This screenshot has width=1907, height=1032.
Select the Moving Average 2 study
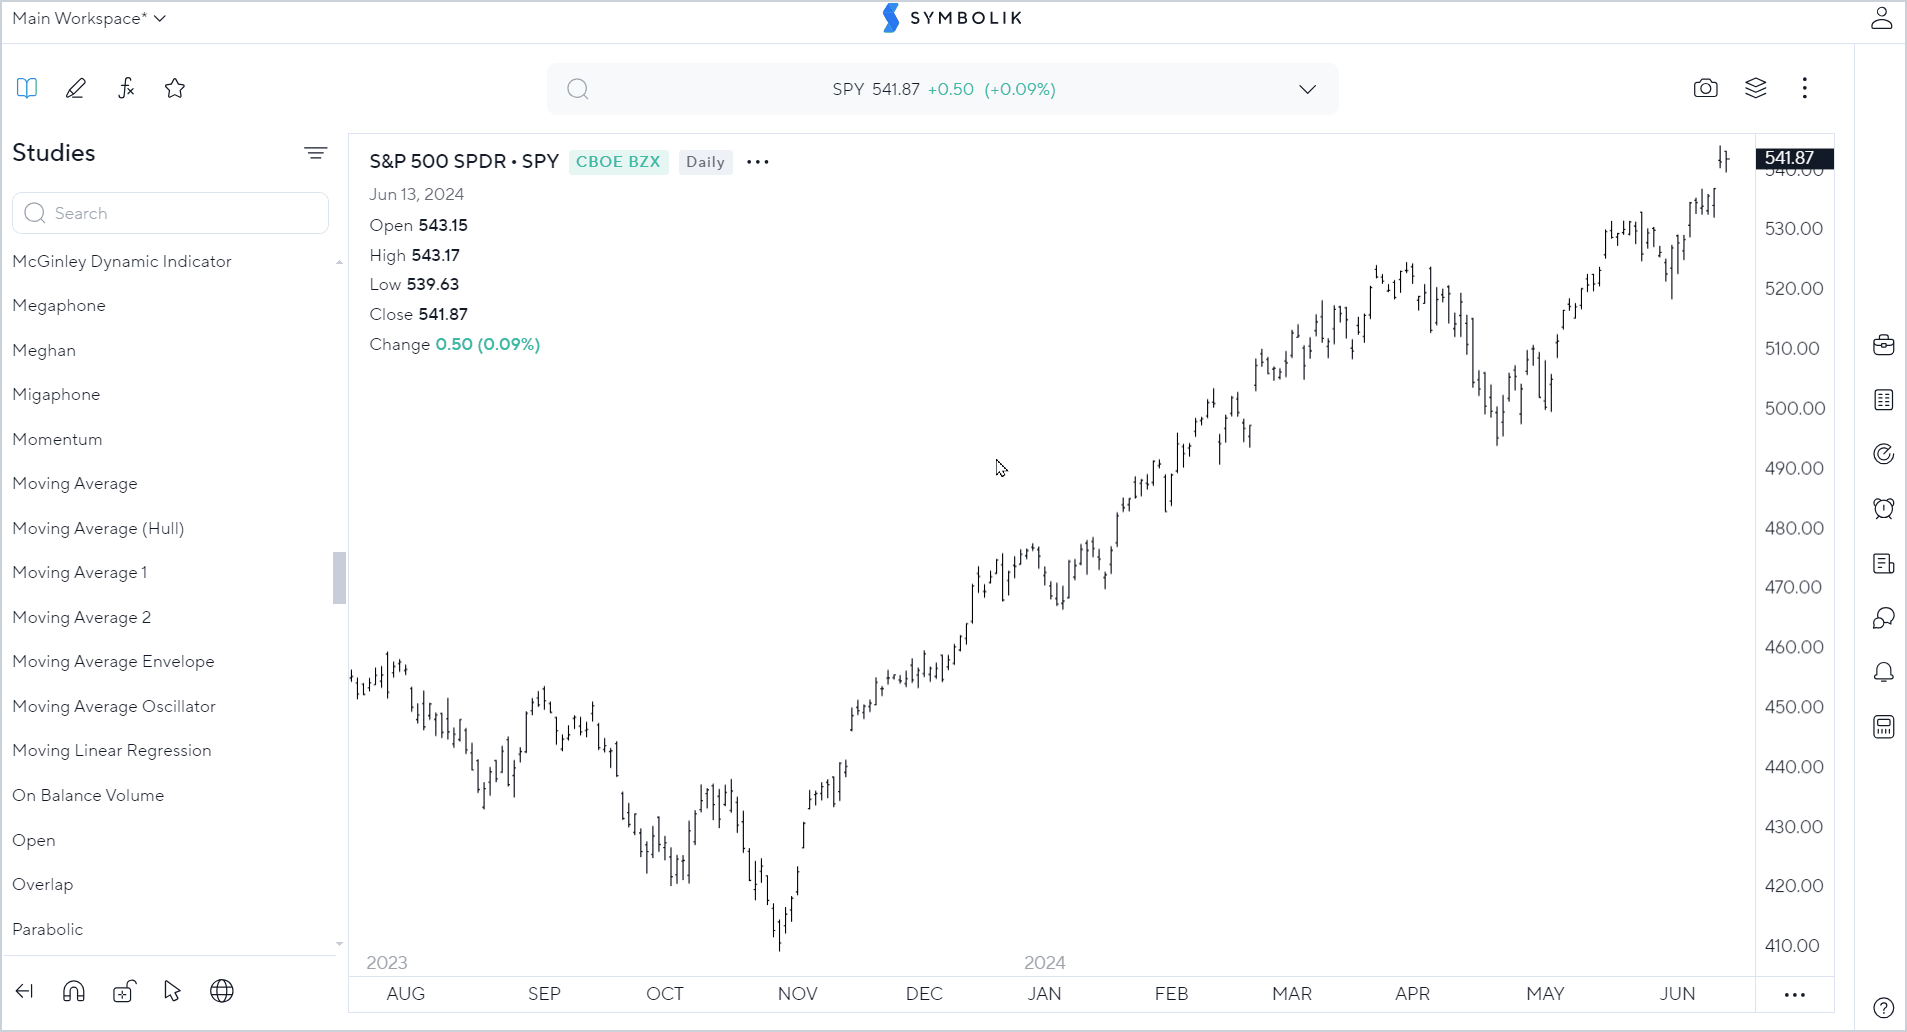tap(82, 617)
